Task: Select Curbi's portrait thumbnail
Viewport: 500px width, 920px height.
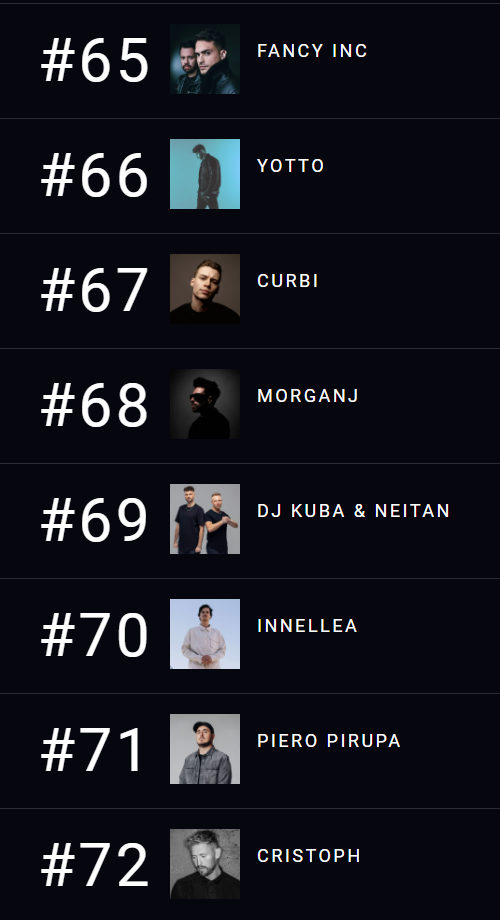Action: click(x=205, y=289)
